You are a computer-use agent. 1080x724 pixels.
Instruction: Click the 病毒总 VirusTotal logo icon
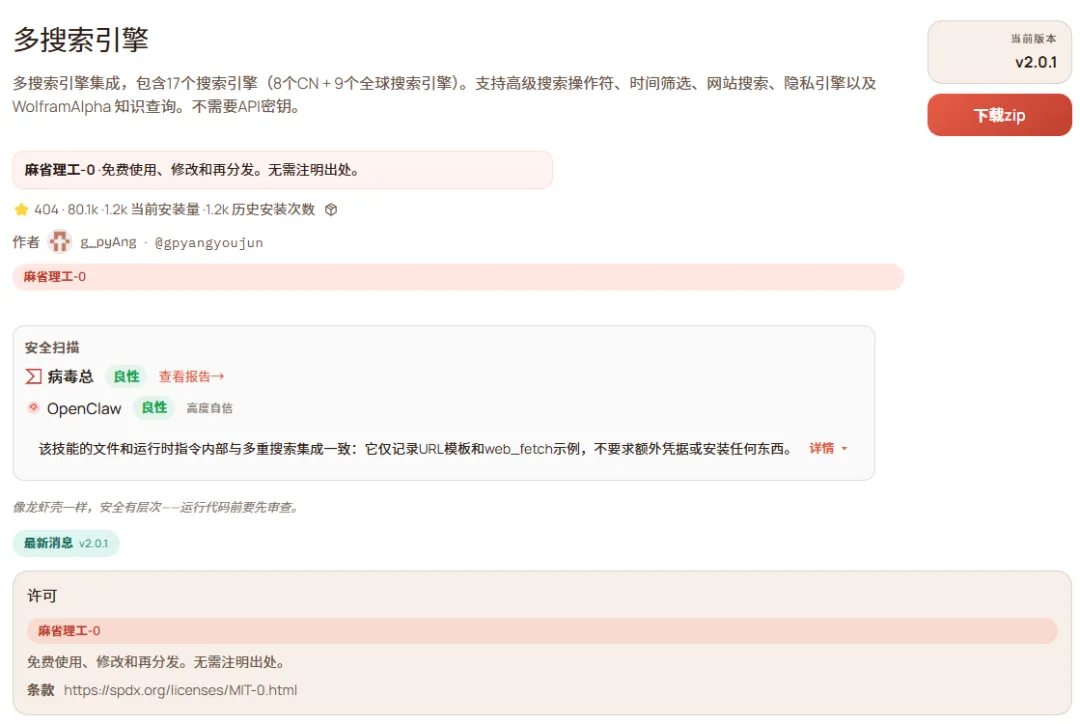pos(34,376)
